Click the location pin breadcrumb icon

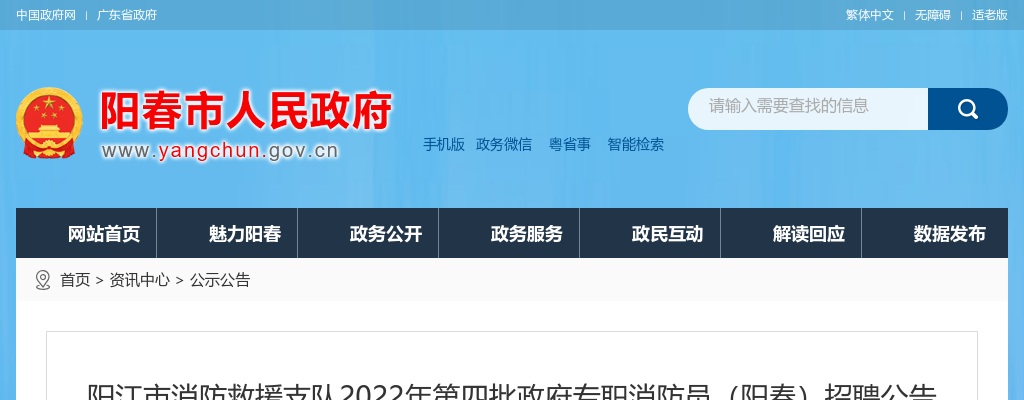(x=42, y=280)
